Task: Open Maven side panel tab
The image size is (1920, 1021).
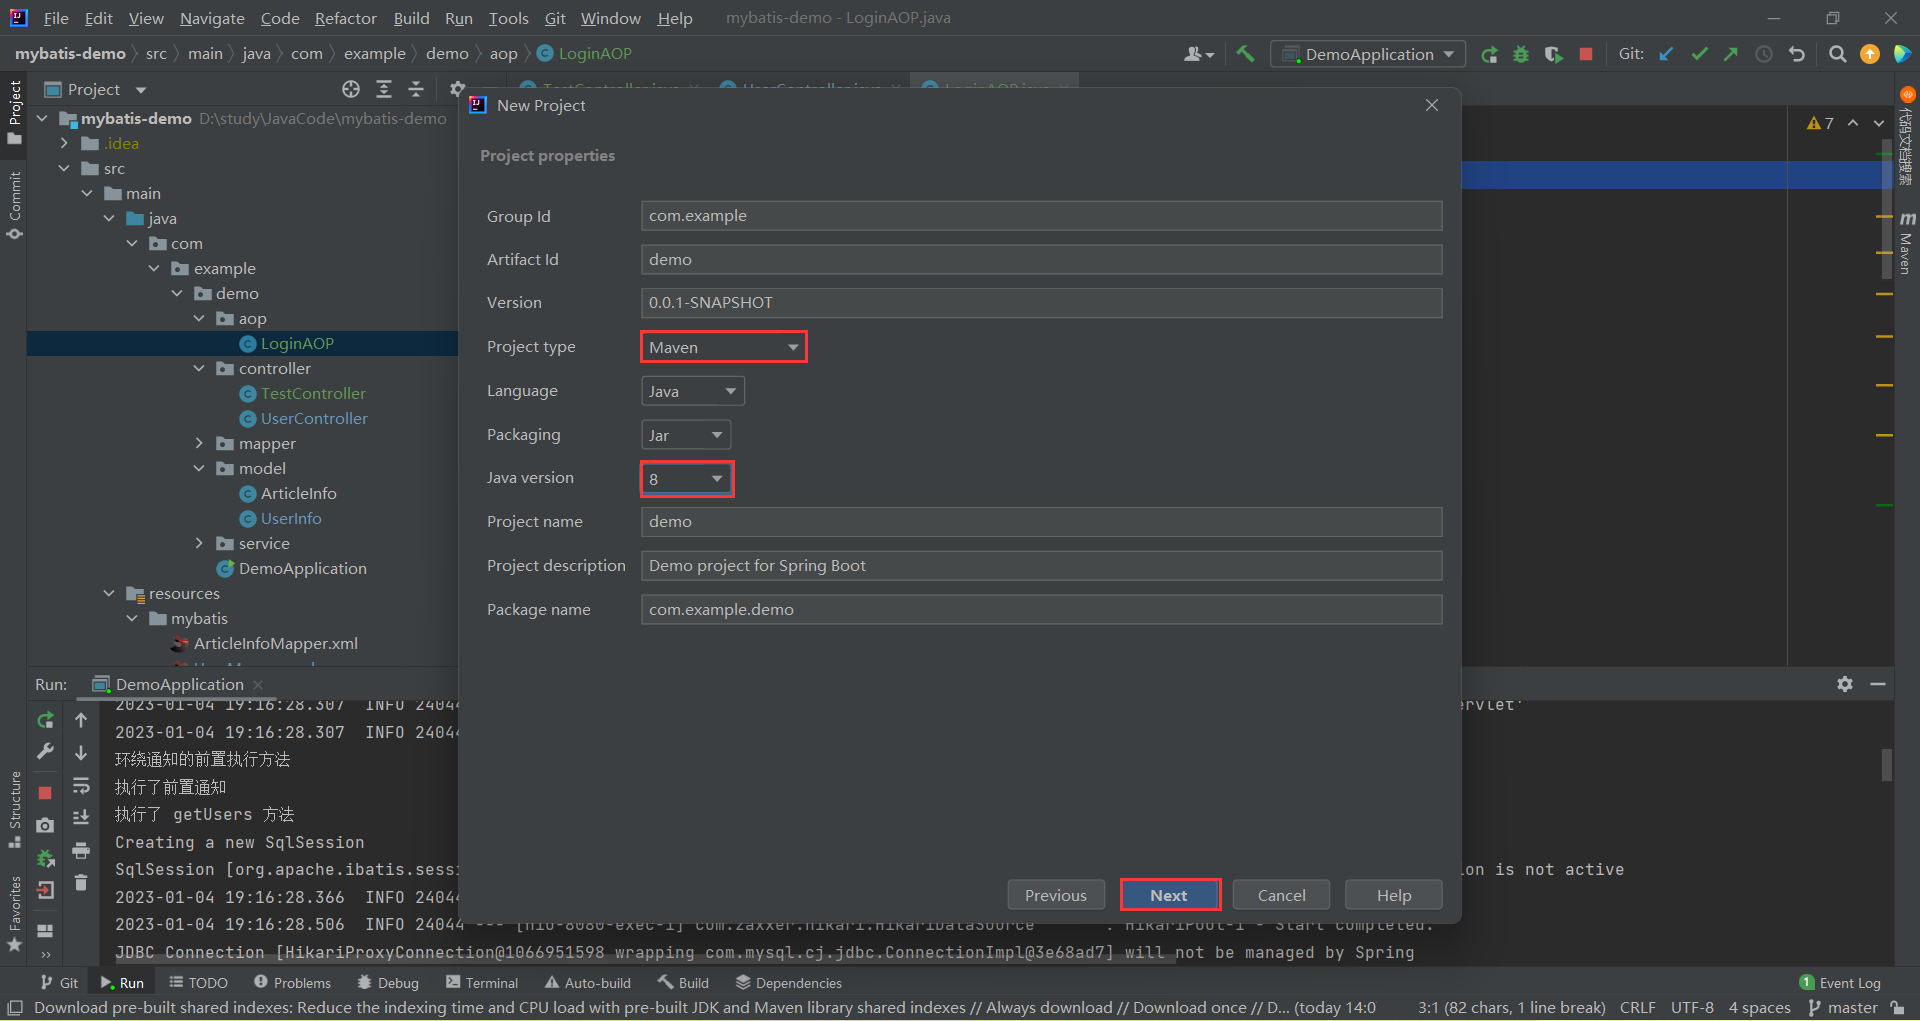Action: [x=1907, y=242]
